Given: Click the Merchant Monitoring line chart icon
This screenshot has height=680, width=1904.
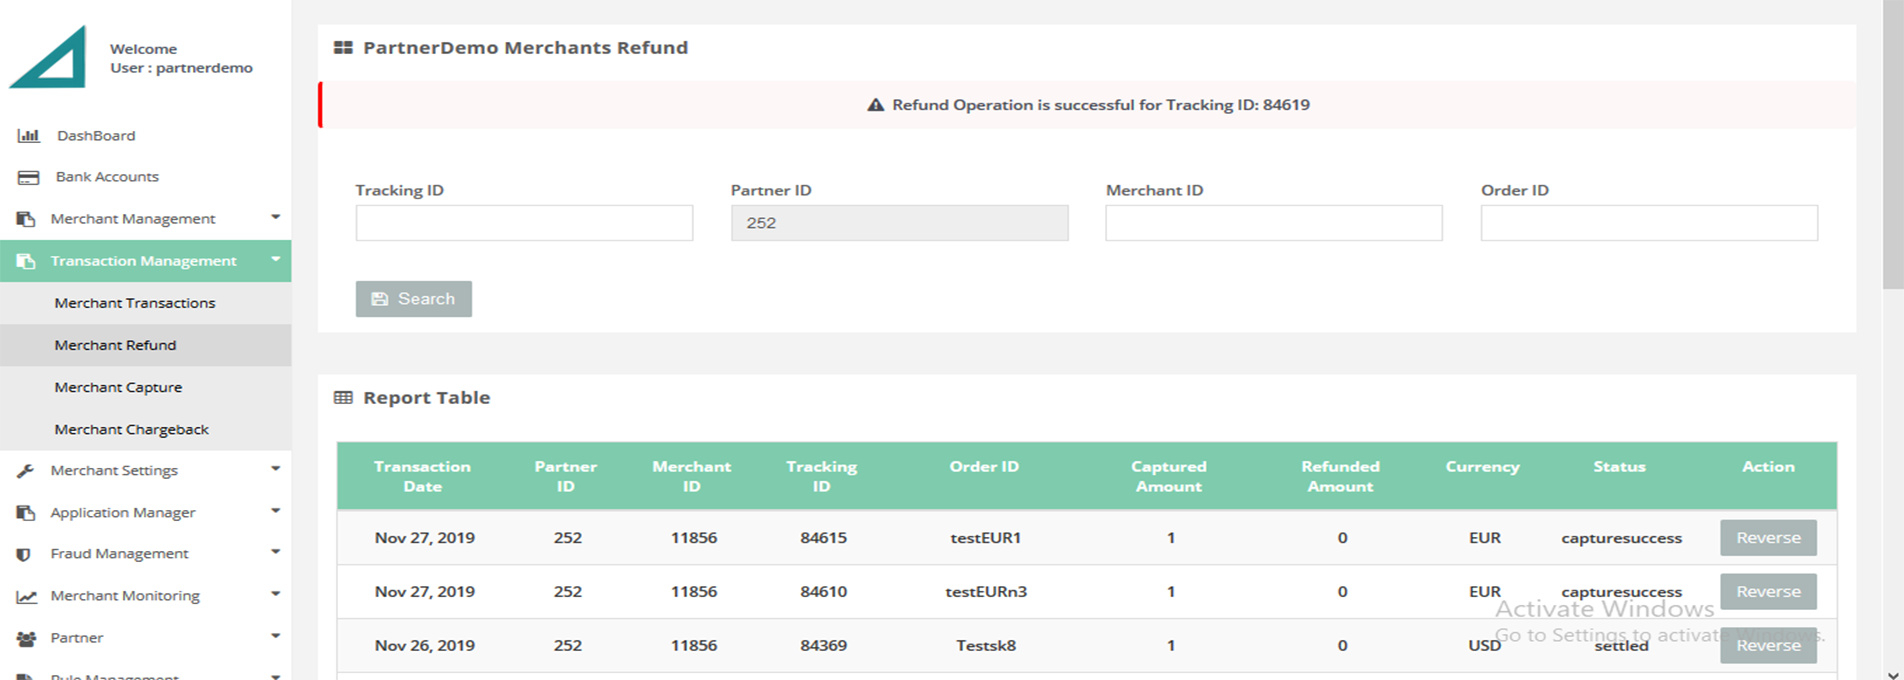Looking at the screenshot, I should coord(26,597).
